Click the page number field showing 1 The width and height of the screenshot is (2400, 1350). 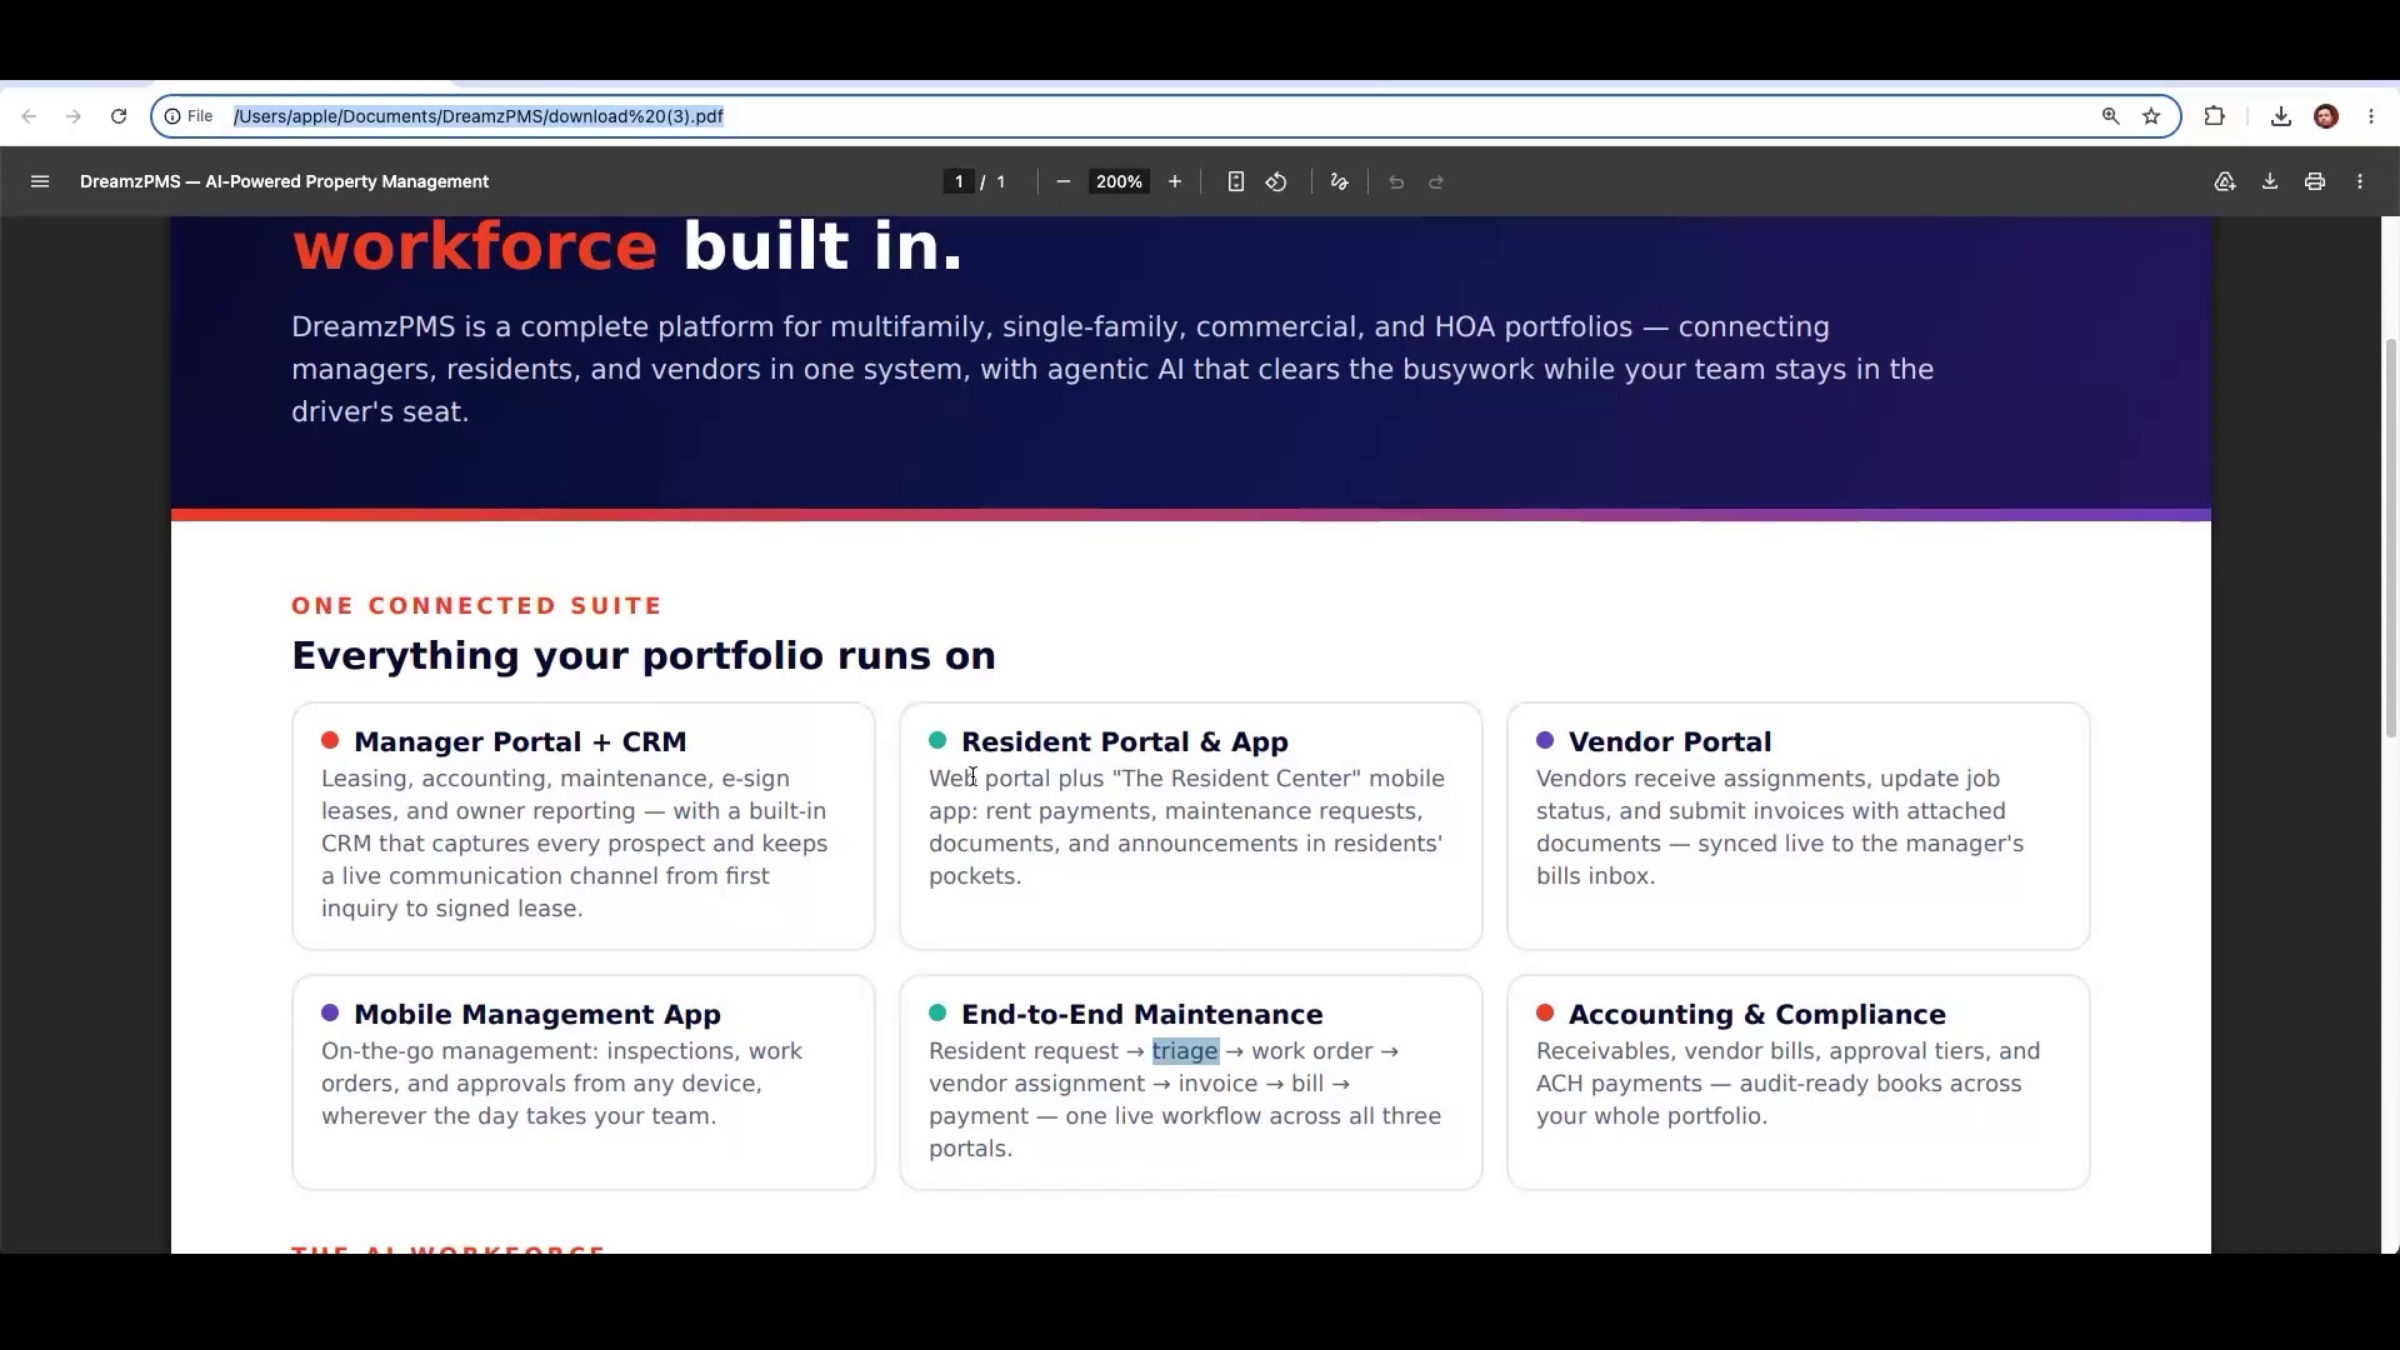point(958,181)
